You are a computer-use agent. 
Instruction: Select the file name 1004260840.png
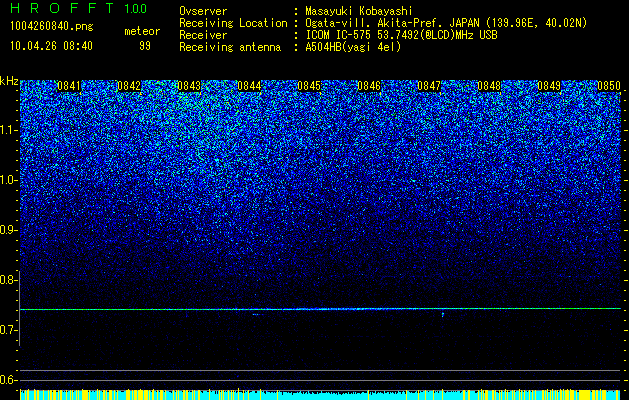pos(52,27)
